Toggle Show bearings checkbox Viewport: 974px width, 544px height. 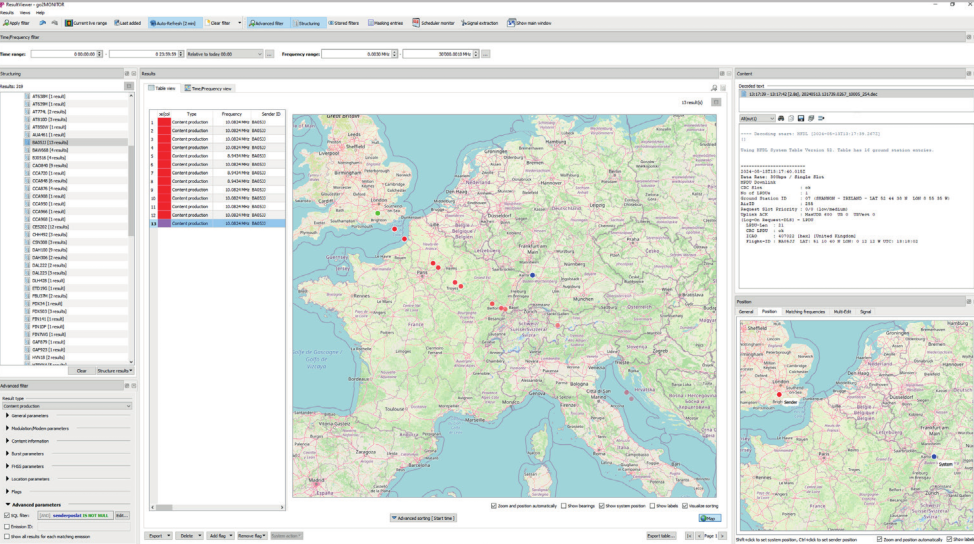[x=563, y=506]
